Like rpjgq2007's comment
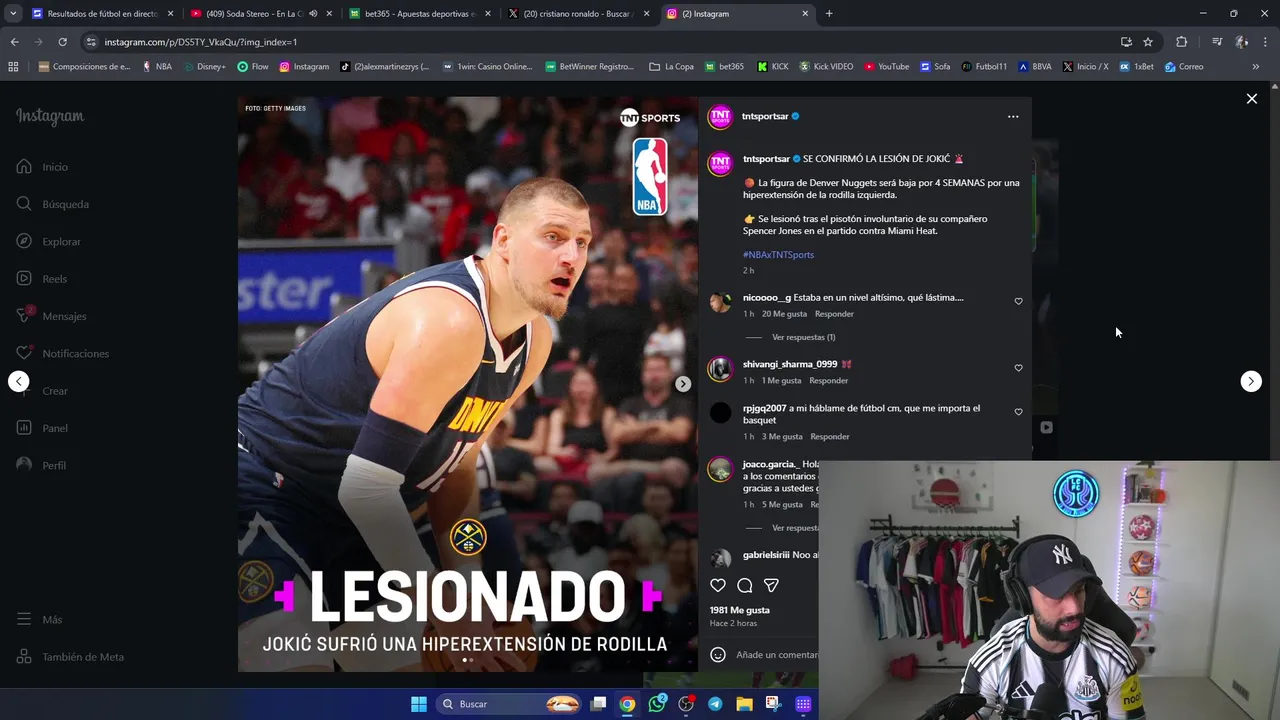This screenshot has width=1280, height=720. pos(1018,412)
